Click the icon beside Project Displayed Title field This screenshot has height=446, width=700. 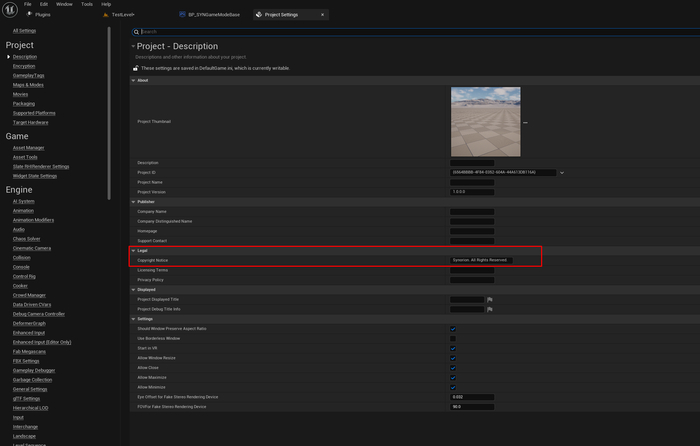[490, 299]
